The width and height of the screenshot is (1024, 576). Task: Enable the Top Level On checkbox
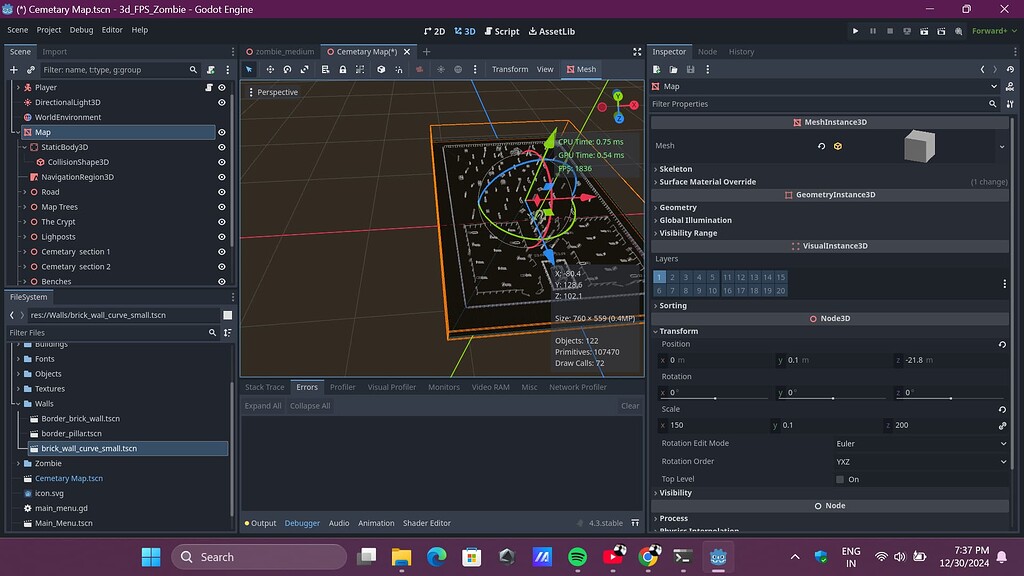(x=840, y=479)
